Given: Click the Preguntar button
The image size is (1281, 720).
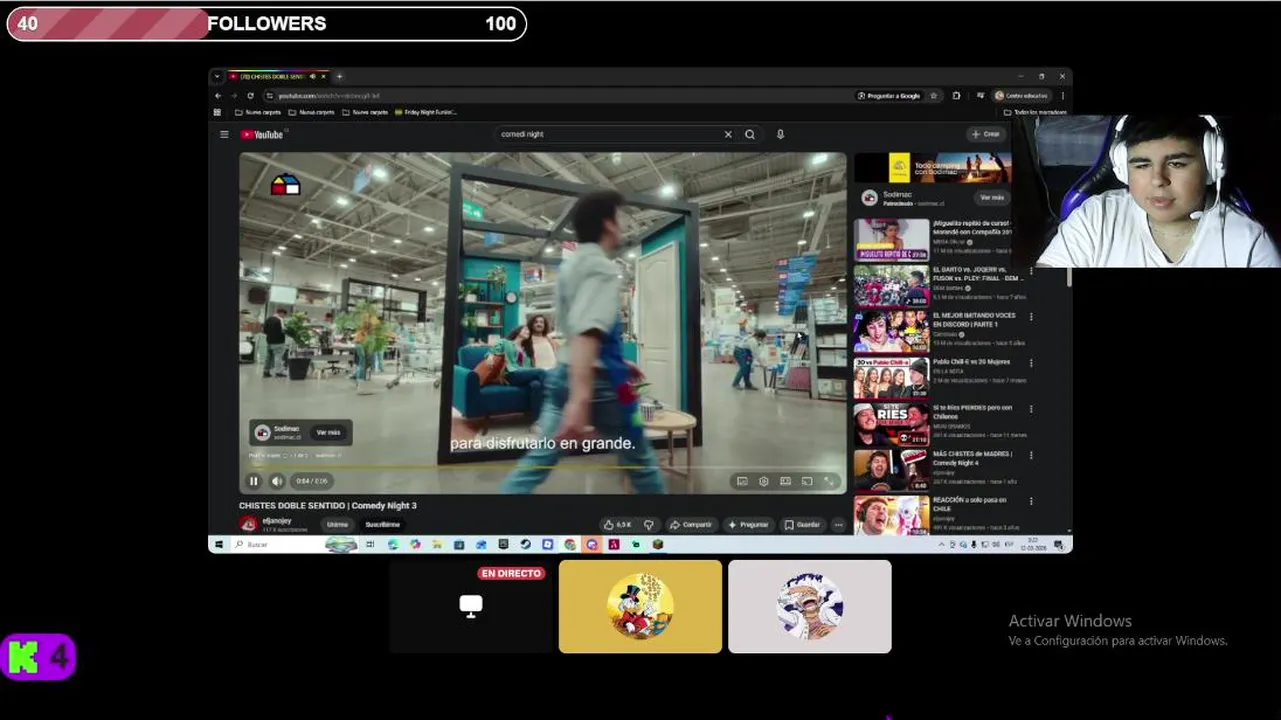Looking at the screenshot, I should click(748, 524).
